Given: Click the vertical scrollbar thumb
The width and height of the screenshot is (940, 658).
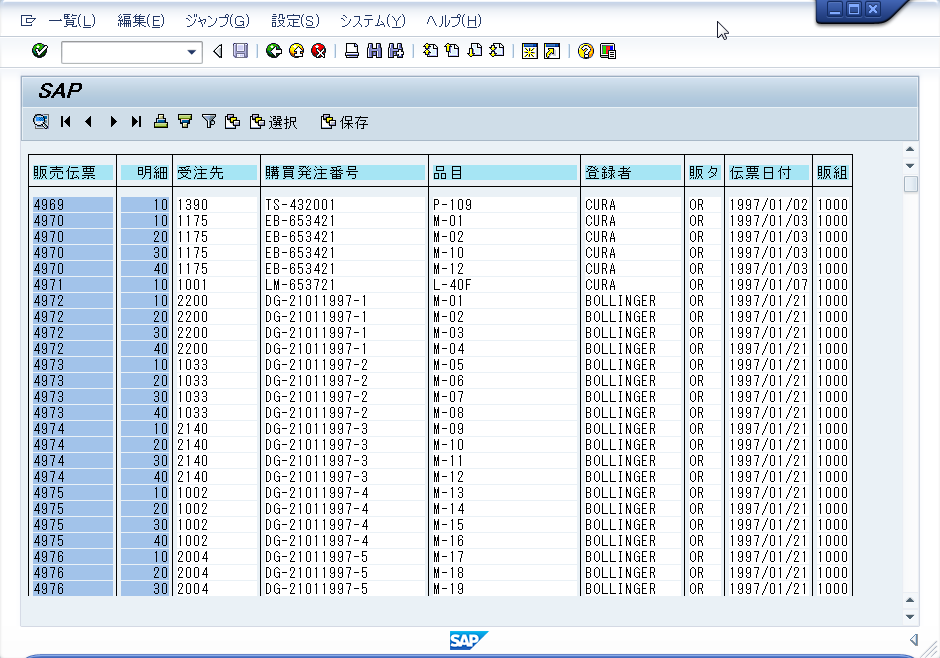Looking at the screenshot, I should point(910,184).
